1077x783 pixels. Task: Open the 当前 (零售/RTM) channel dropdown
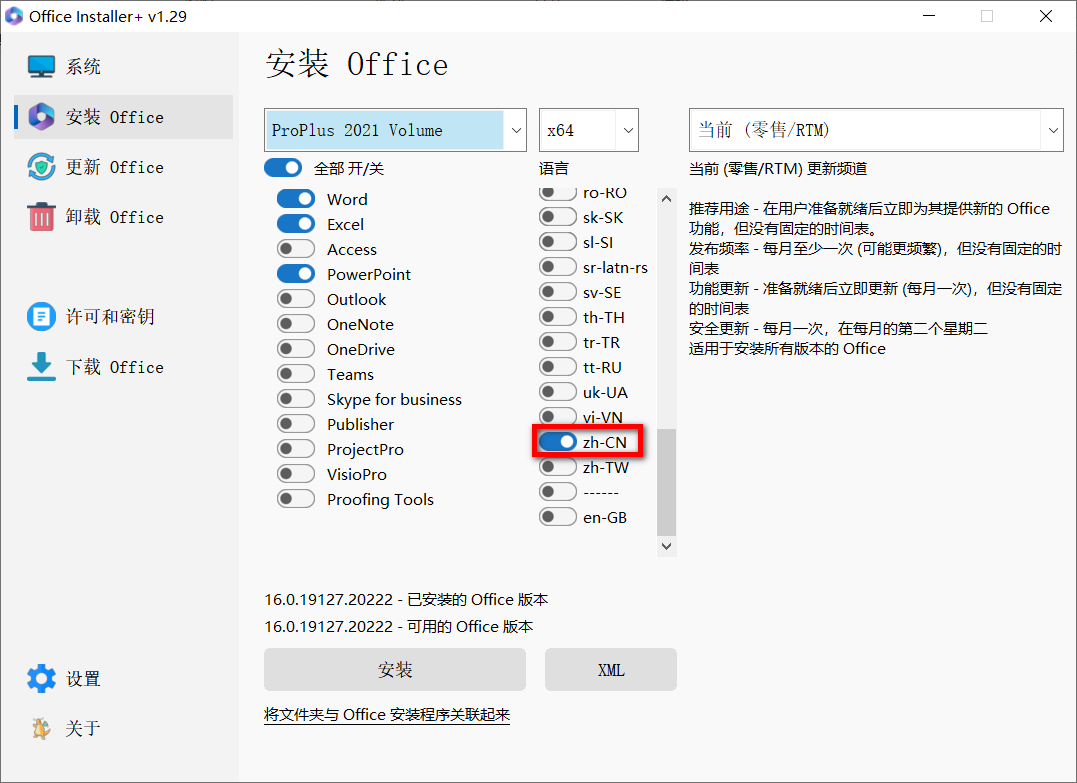pyautogui.click(x=876, y=130)
